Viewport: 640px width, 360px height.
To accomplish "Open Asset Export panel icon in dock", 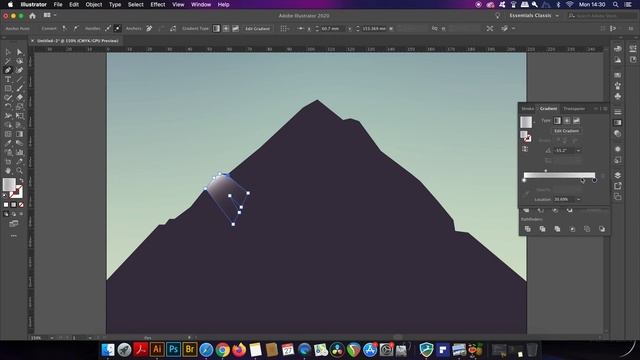I will (618, 186).
